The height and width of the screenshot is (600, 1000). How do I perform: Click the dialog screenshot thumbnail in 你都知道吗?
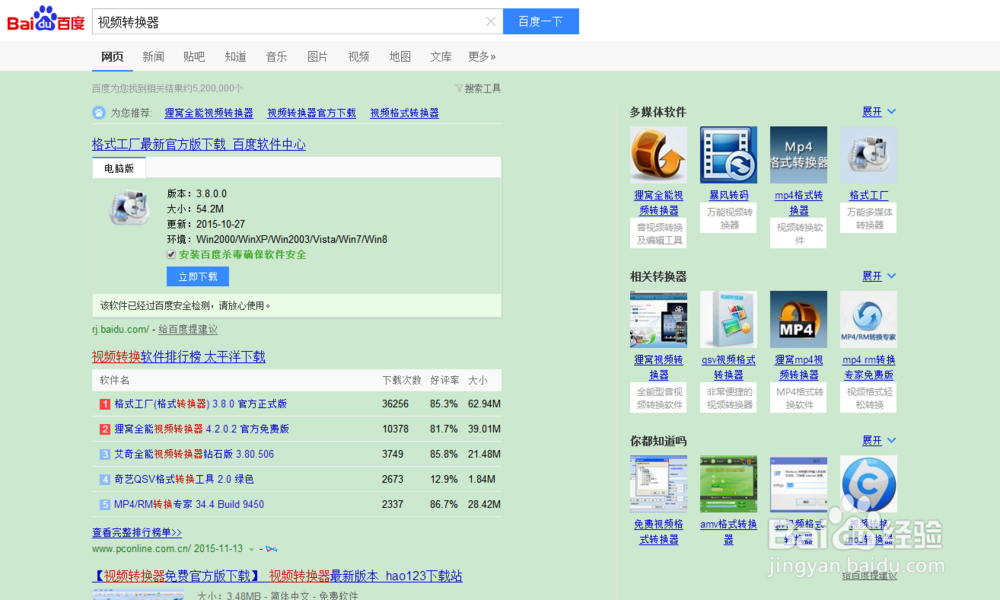click(798, 484)
